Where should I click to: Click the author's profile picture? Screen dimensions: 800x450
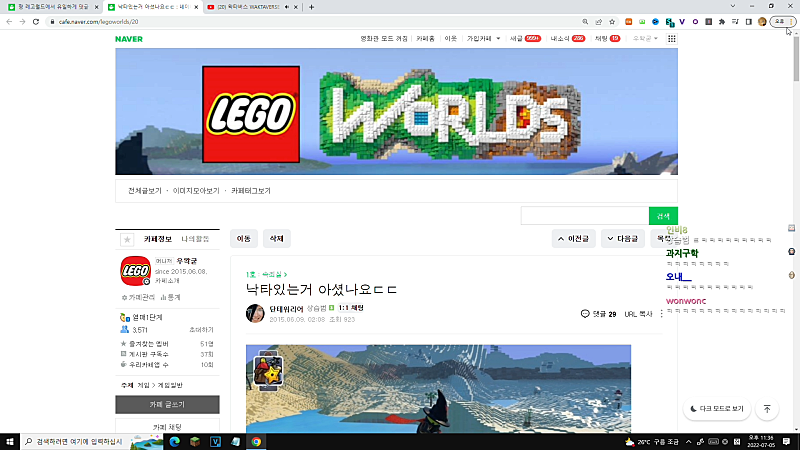255,313
